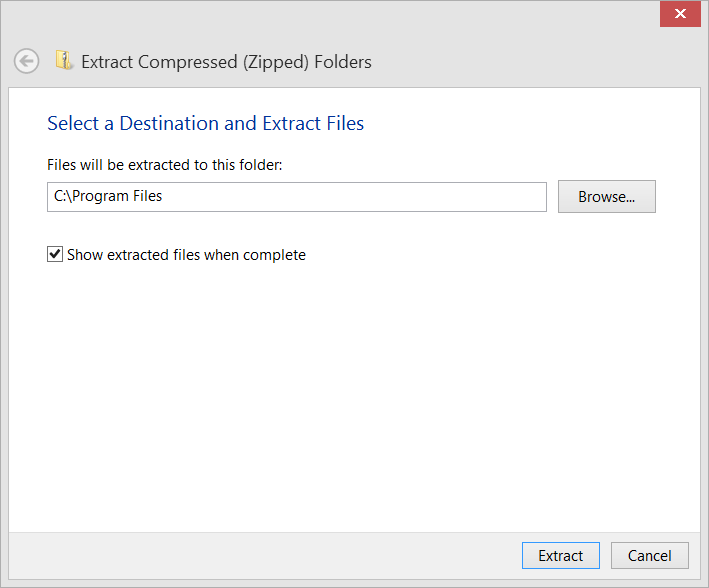Image resolution: width=709 pixels, height=588 pixels.
Task: Click the zipped folder icon in header
Action: (64, 60)
